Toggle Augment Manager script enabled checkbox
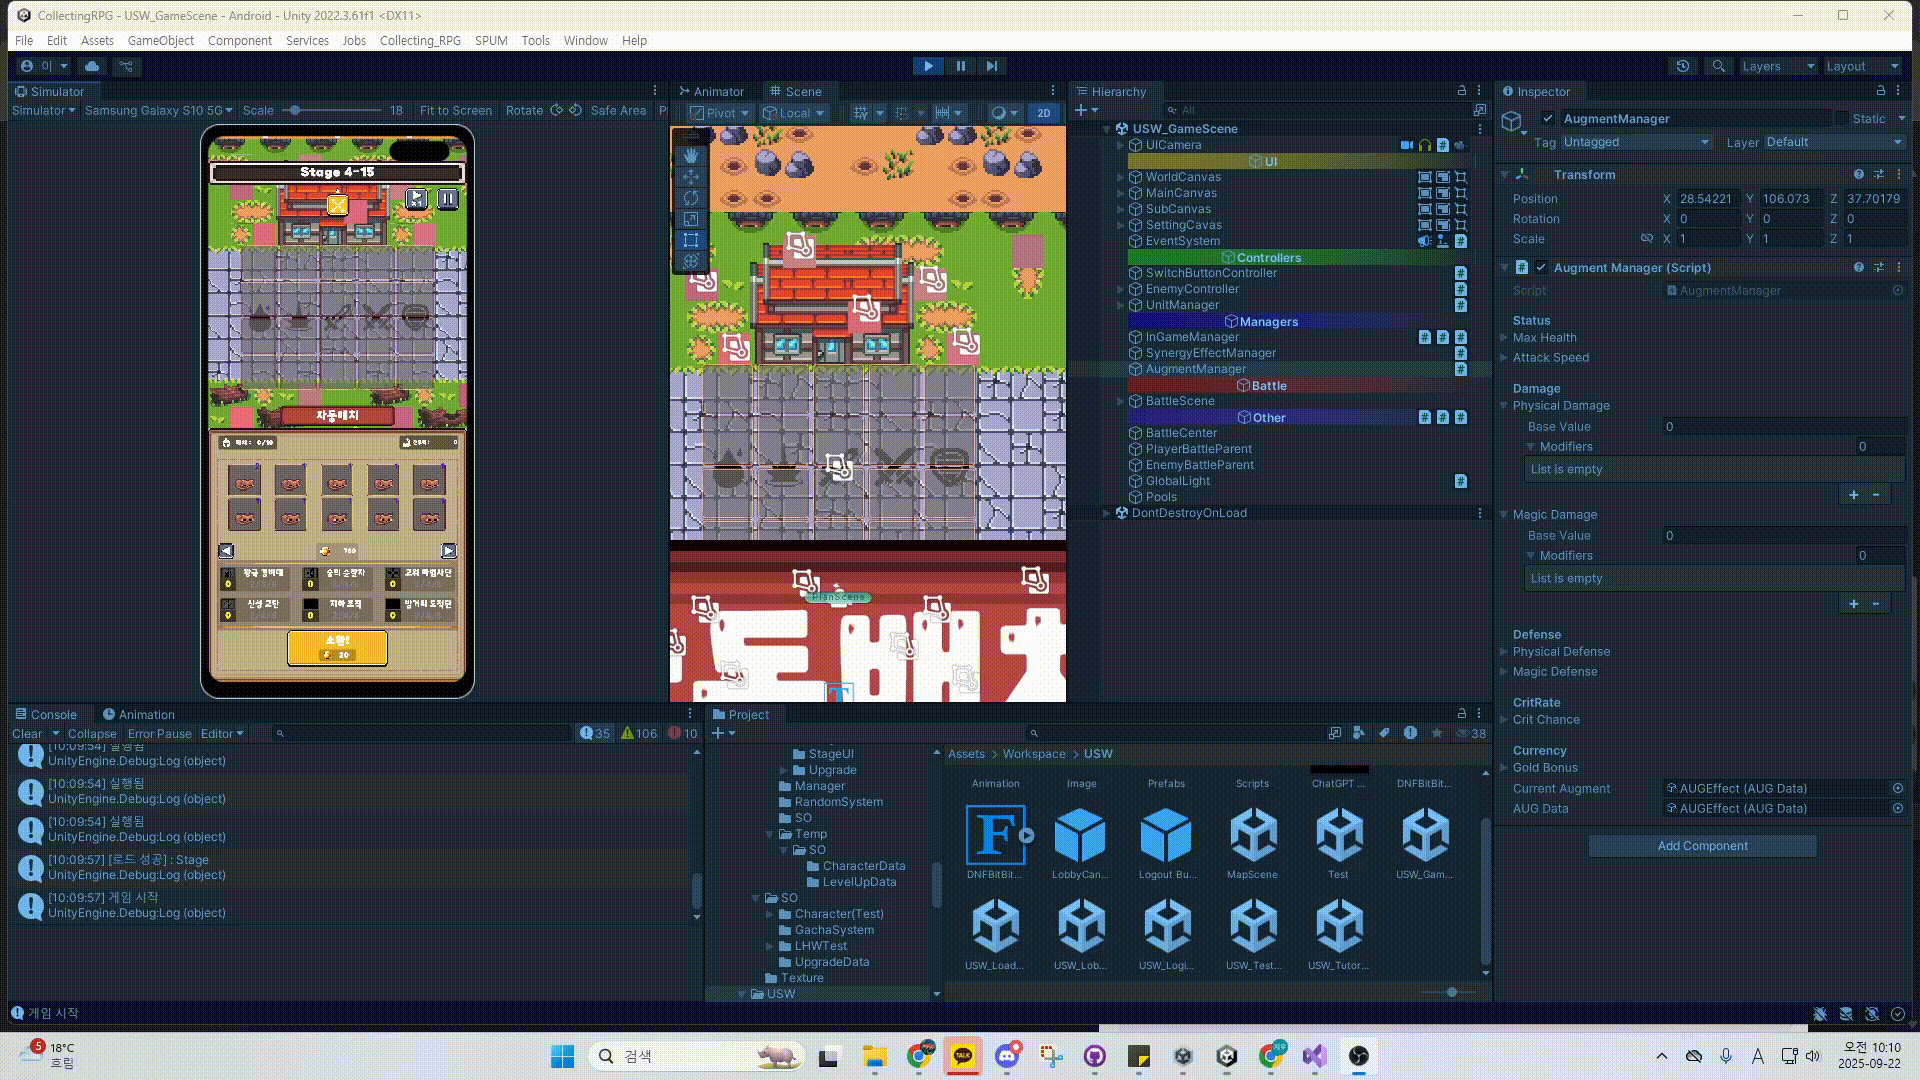 [x=1541, y=267]
